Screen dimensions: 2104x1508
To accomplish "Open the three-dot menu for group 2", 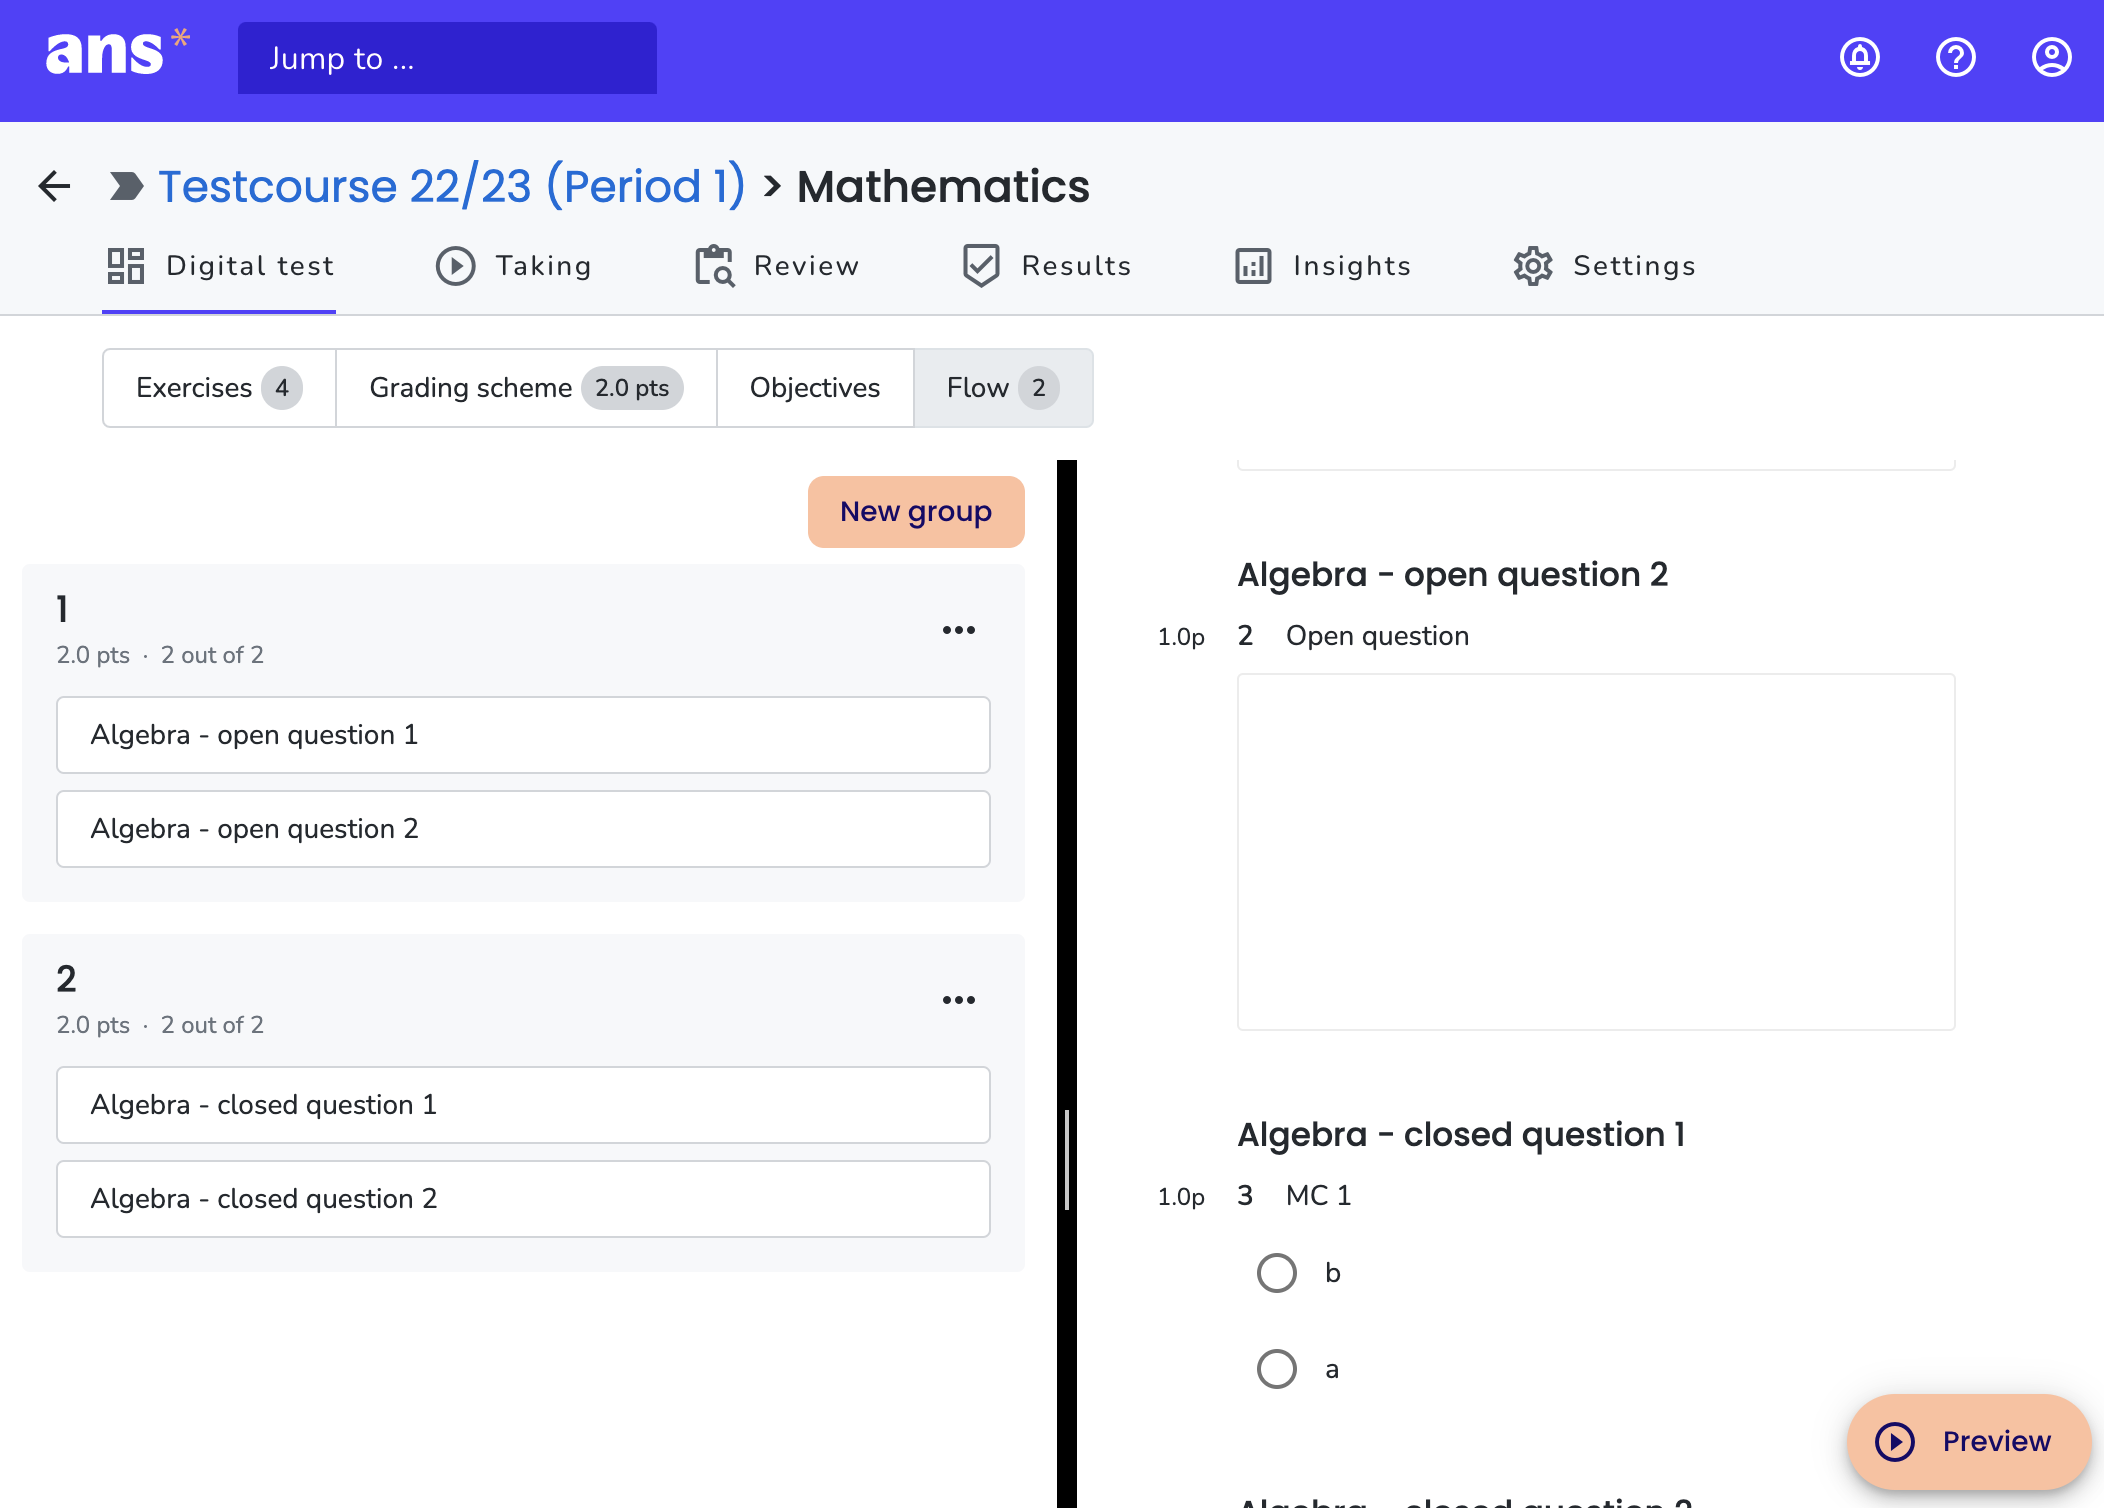I will (958, 1000).
